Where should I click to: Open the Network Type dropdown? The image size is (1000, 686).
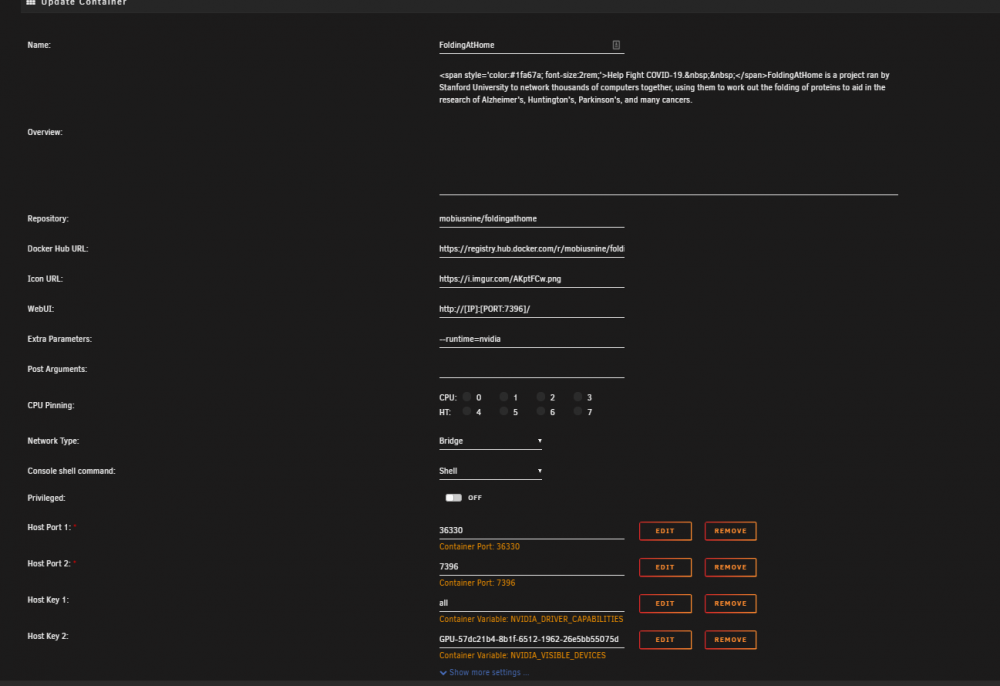[x=490, y=441]
